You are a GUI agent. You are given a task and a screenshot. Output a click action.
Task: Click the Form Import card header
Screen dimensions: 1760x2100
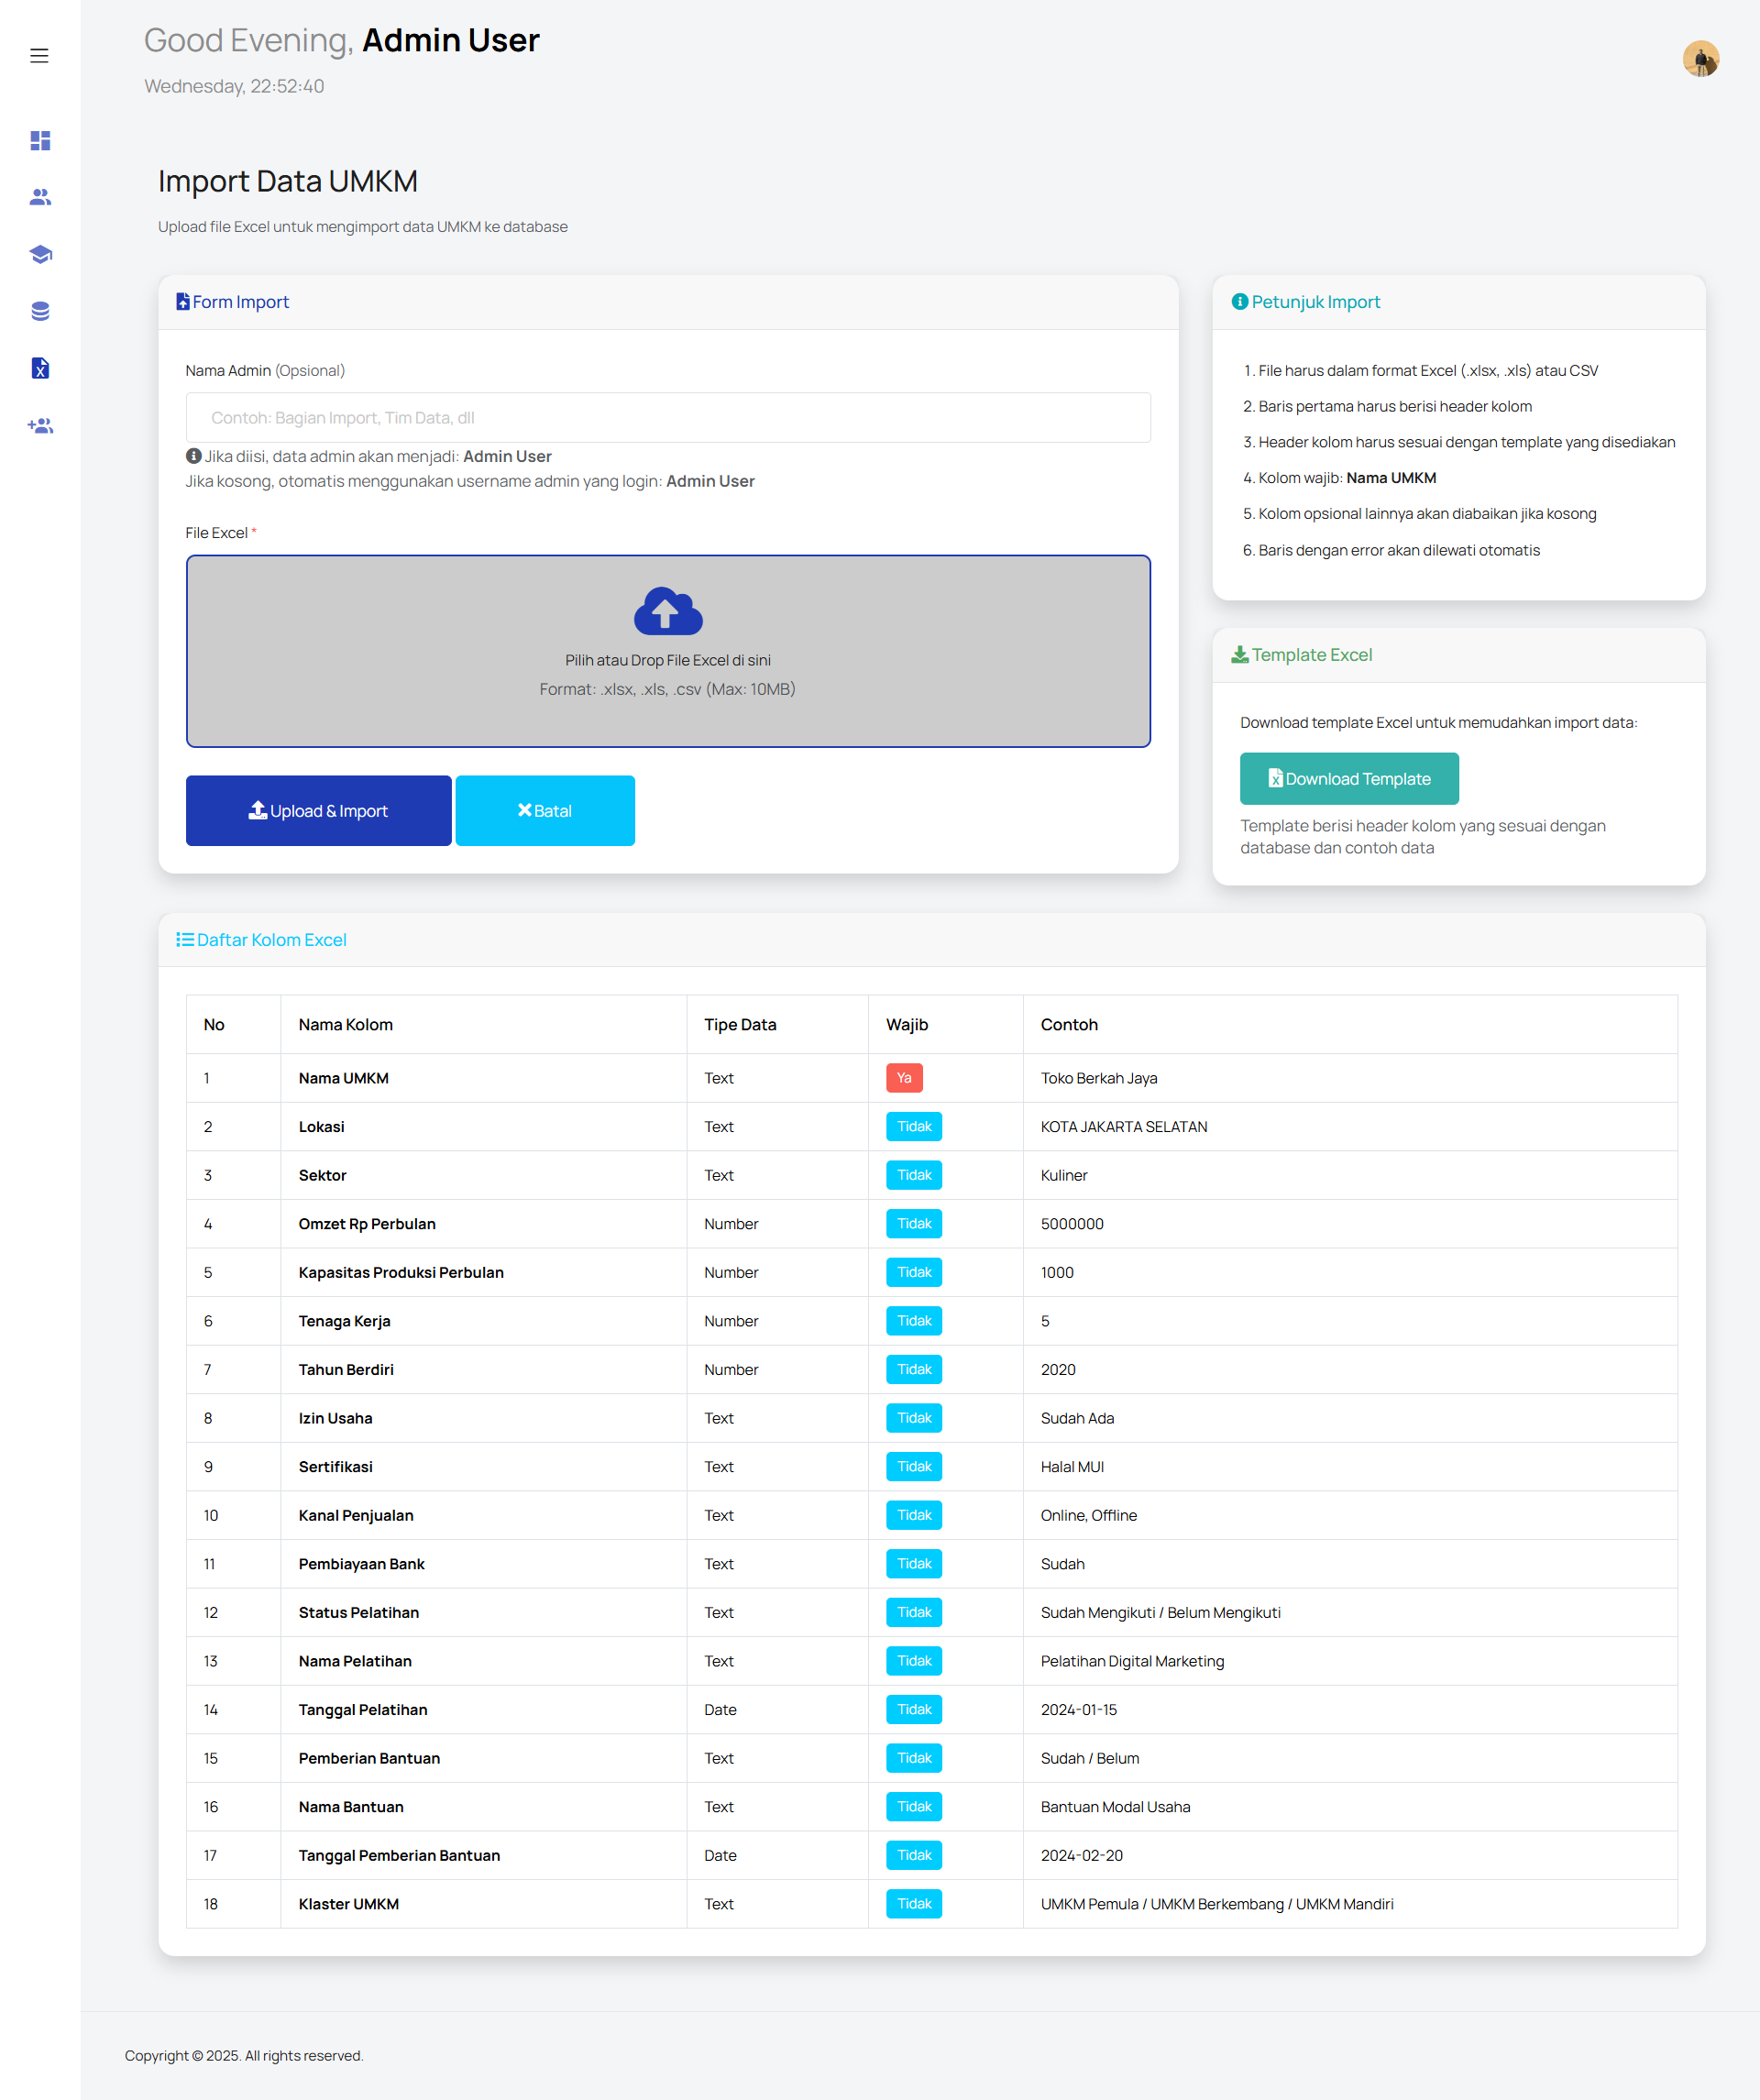coord(240,302)
